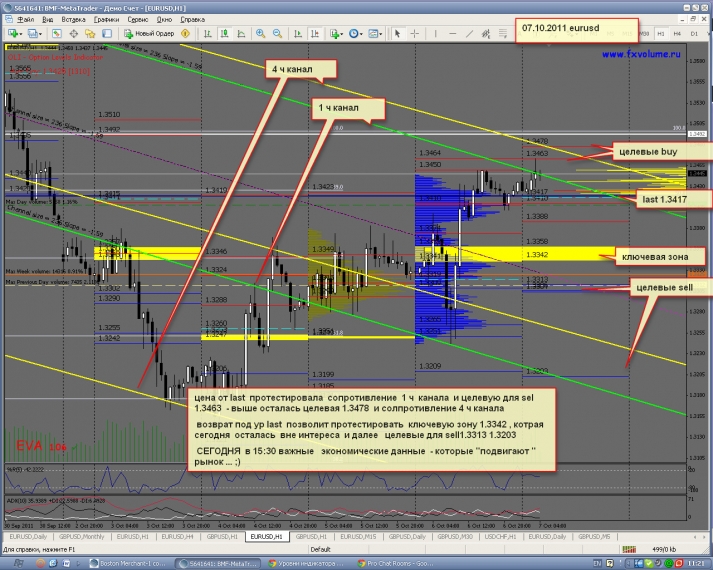Switch chart to bar chart mode

208,34
